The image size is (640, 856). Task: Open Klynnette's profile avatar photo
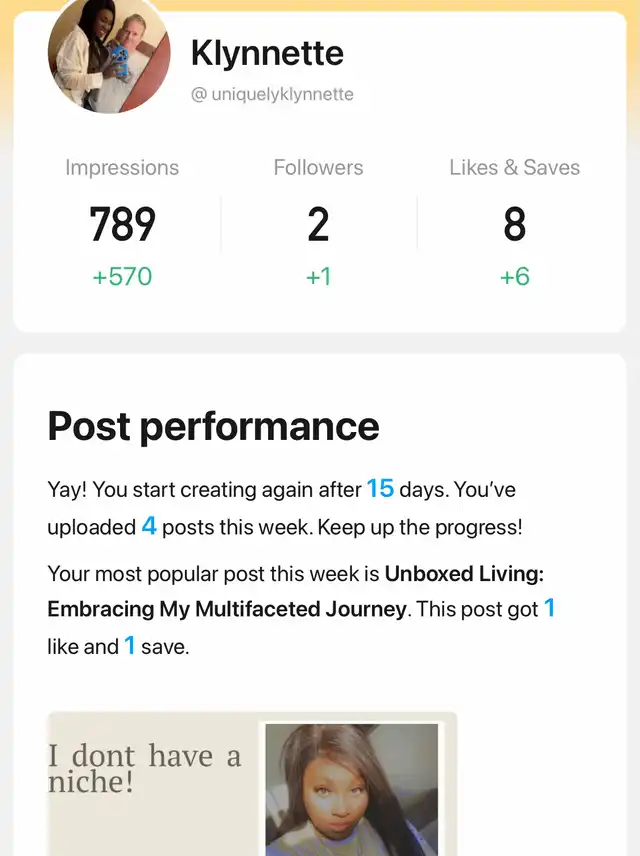[109, 54]
